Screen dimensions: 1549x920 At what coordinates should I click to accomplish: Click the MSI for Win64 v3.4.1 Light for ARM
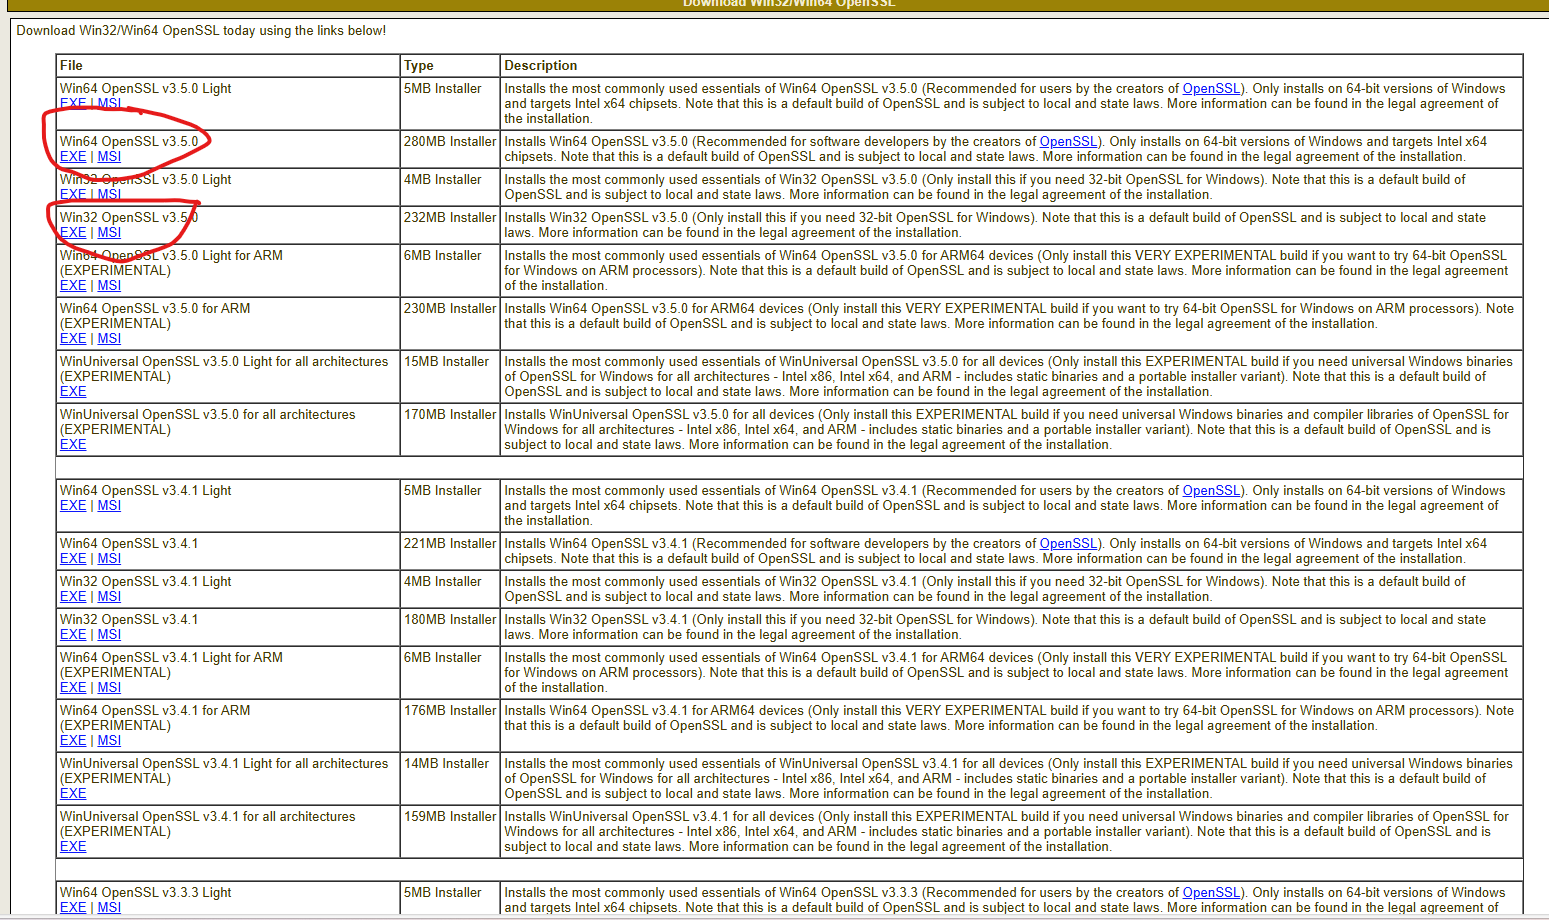[109, 687]
